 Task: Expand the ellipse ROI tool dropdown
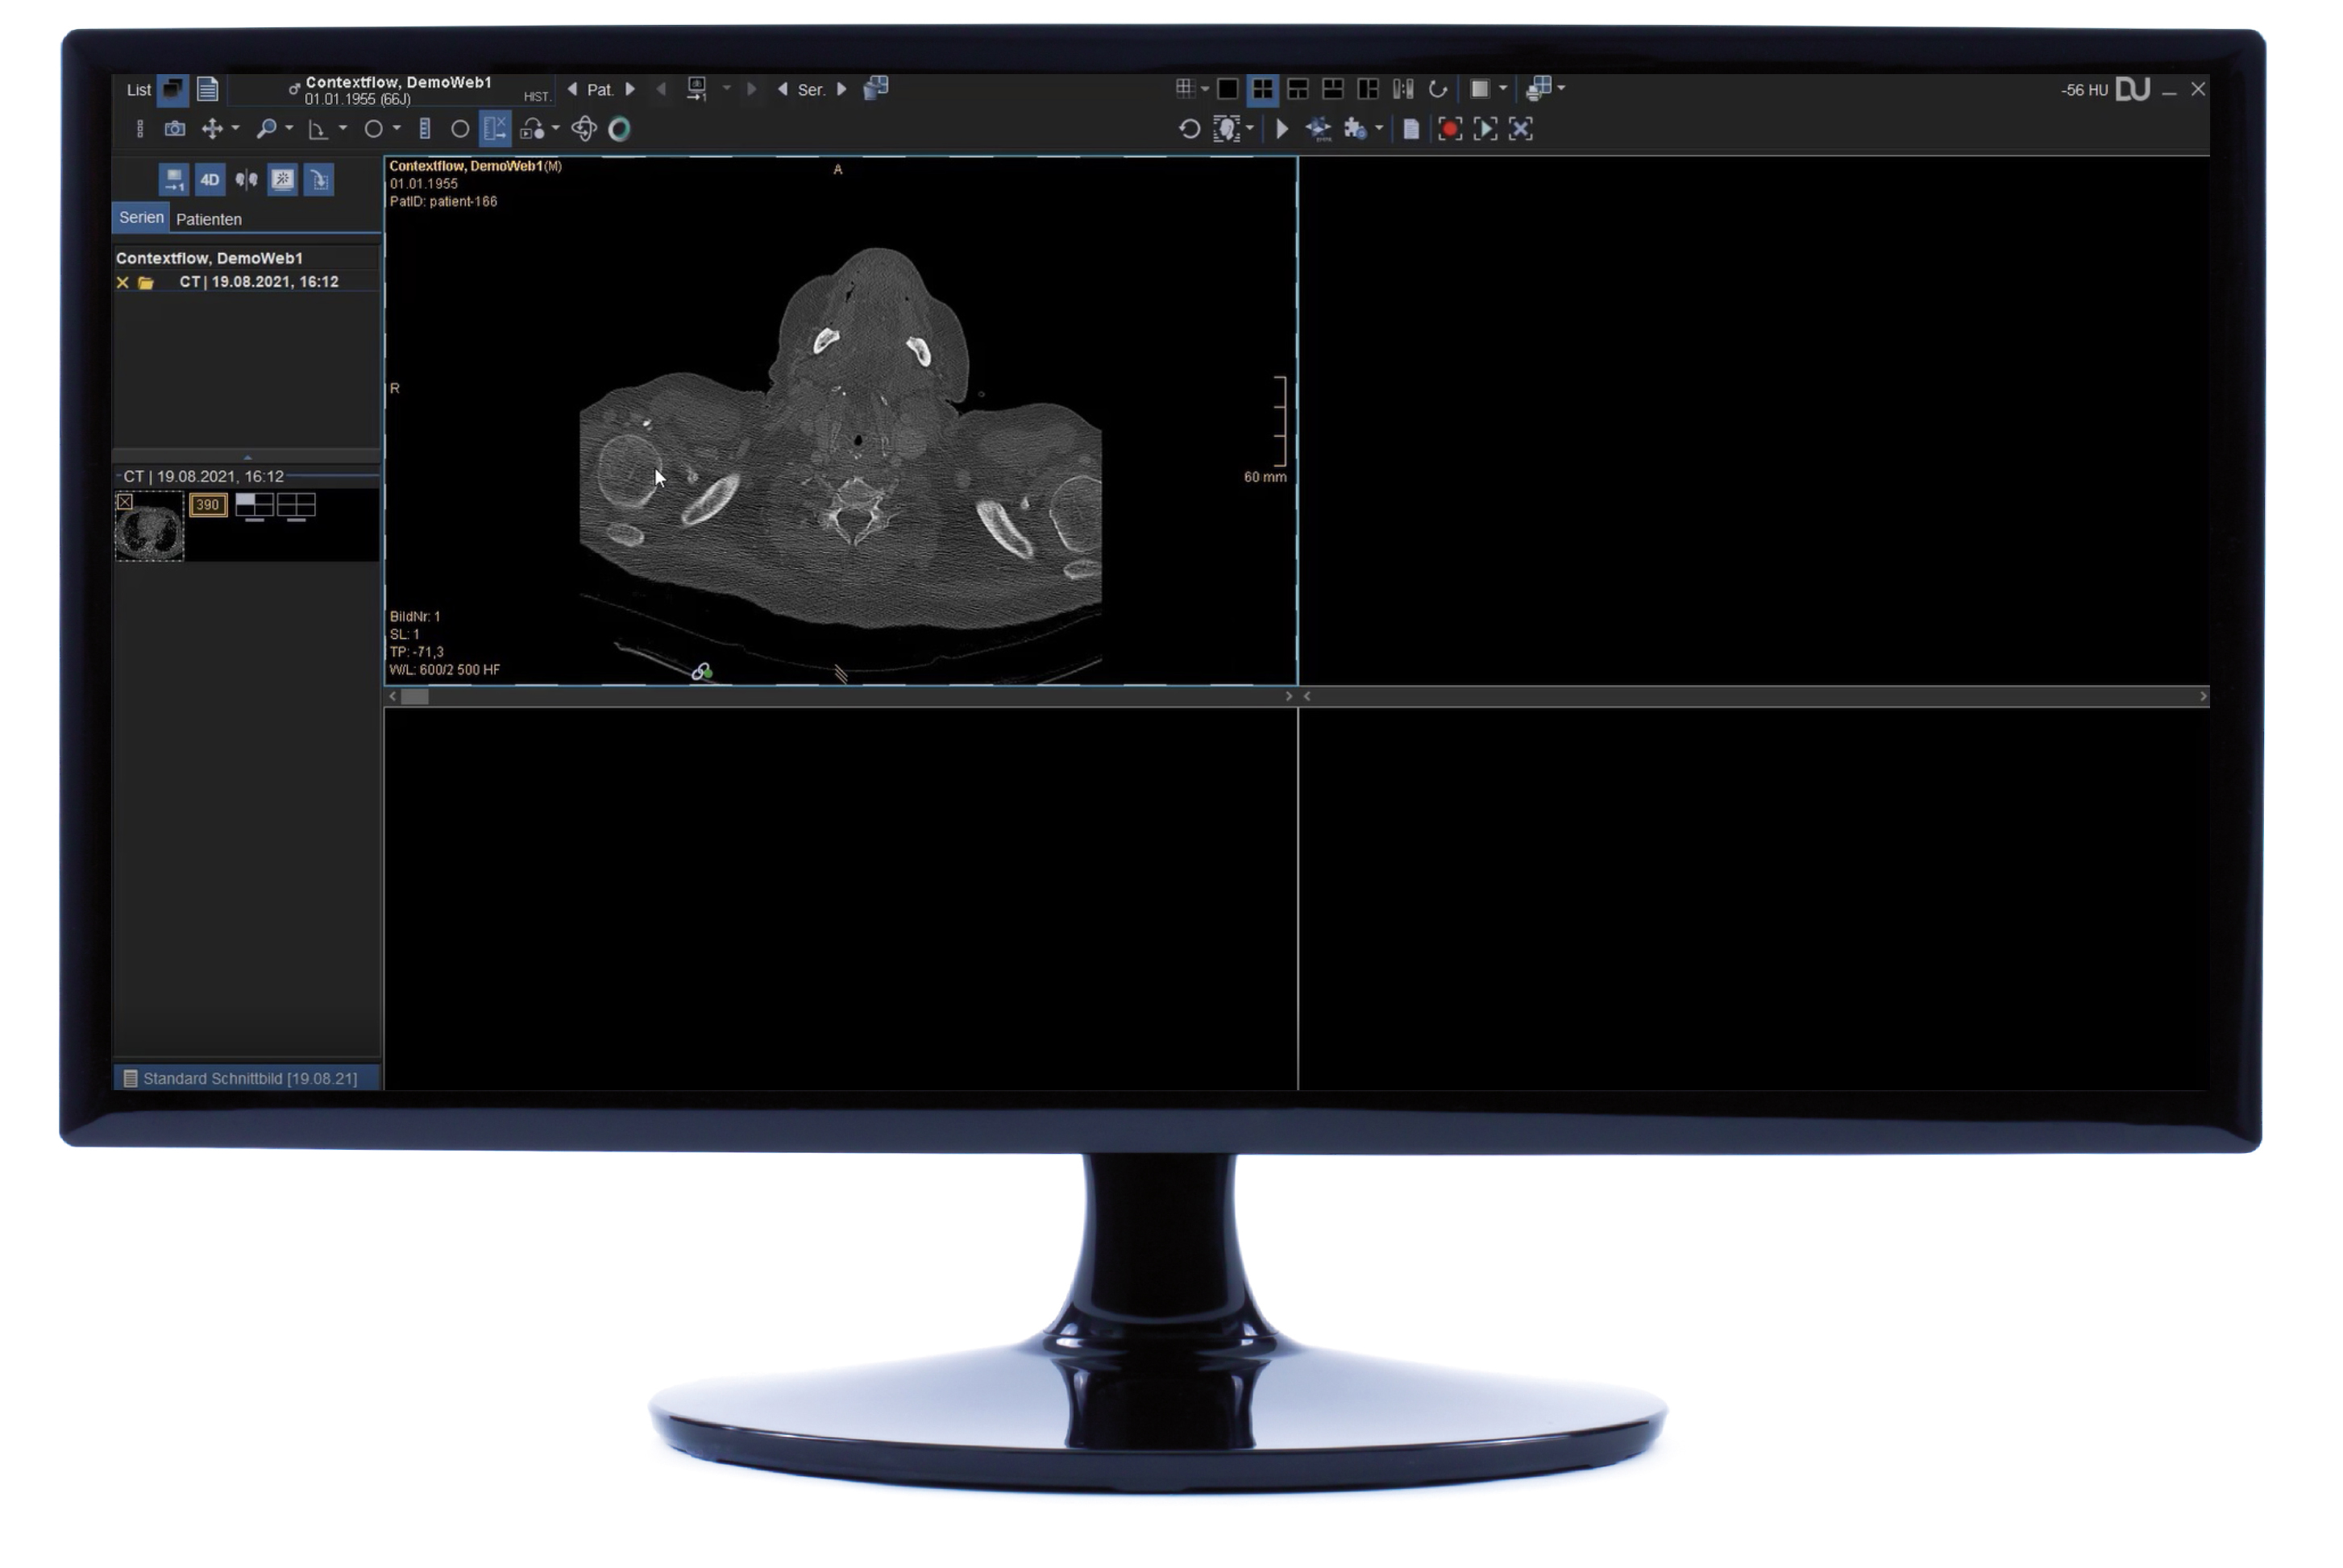(397, 128)
